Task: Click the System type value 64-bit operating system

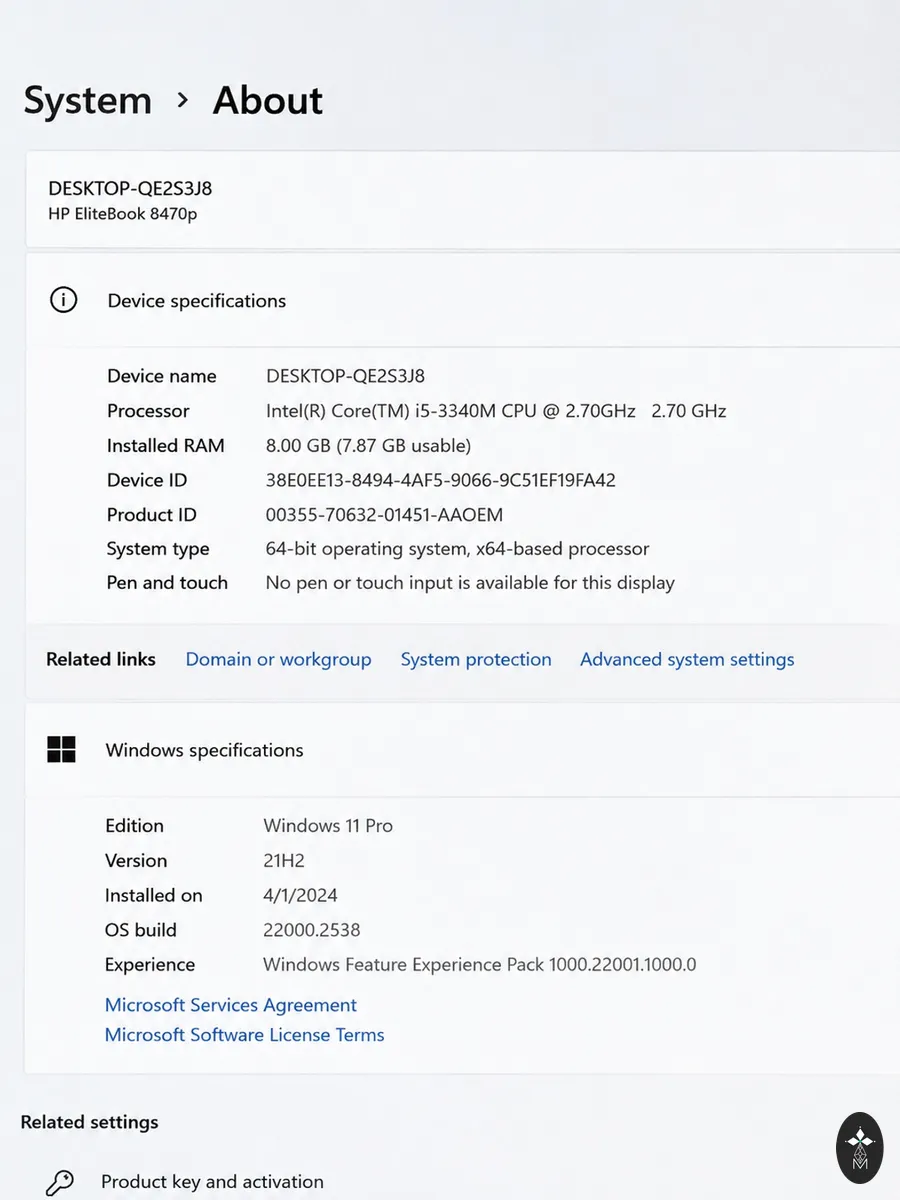Action: [457, 549]
